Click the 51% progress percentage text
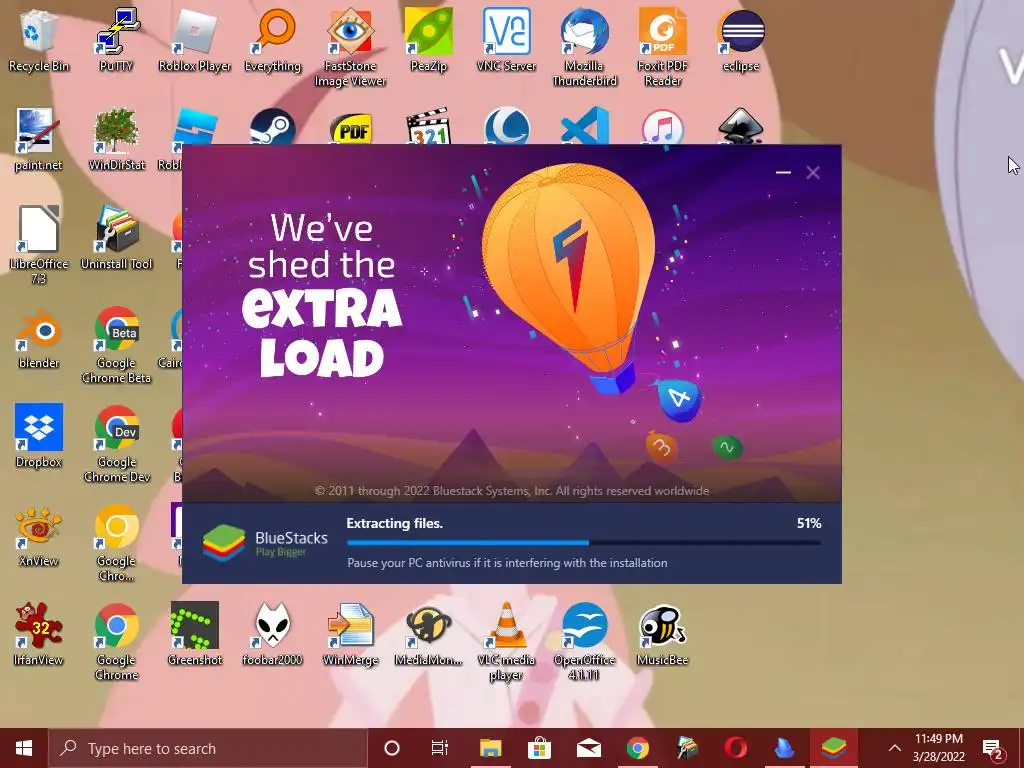 pos(808,523)
